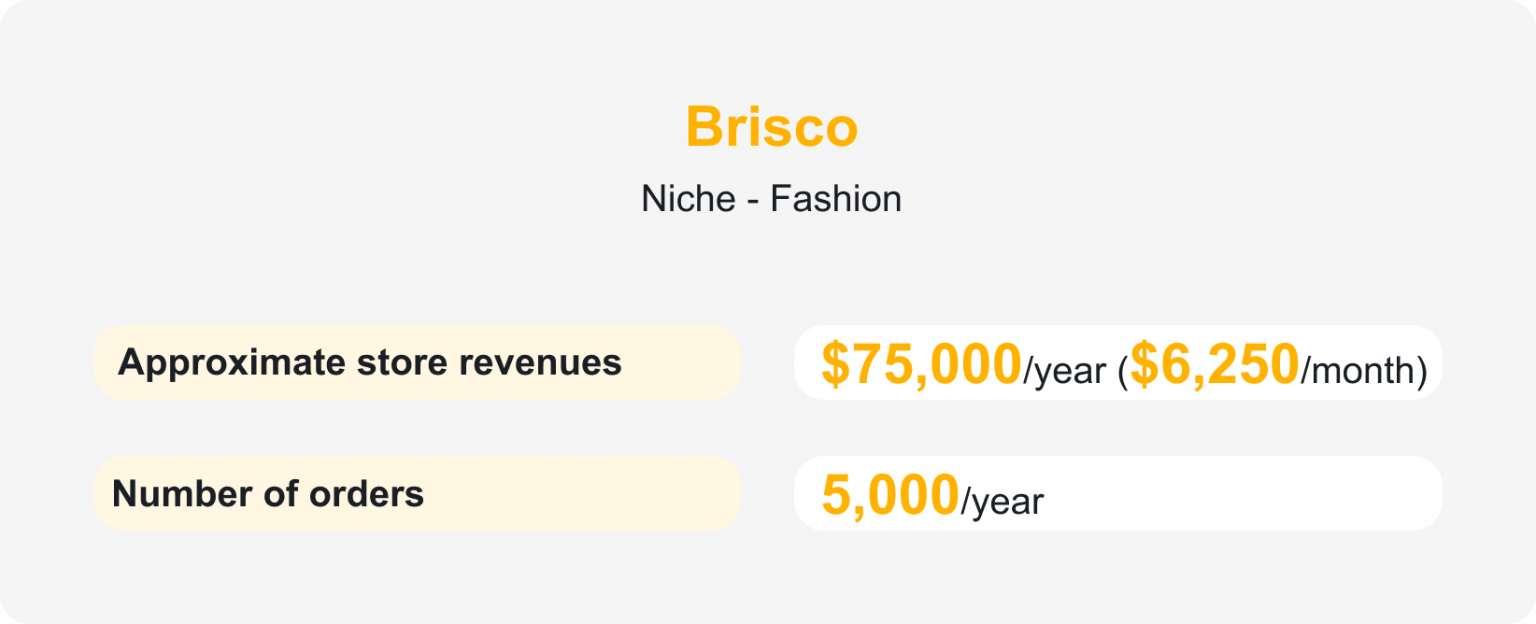Screen dimensions: 1536x624
Task: Click the word revenues in the label
Action: coord(540,363)
